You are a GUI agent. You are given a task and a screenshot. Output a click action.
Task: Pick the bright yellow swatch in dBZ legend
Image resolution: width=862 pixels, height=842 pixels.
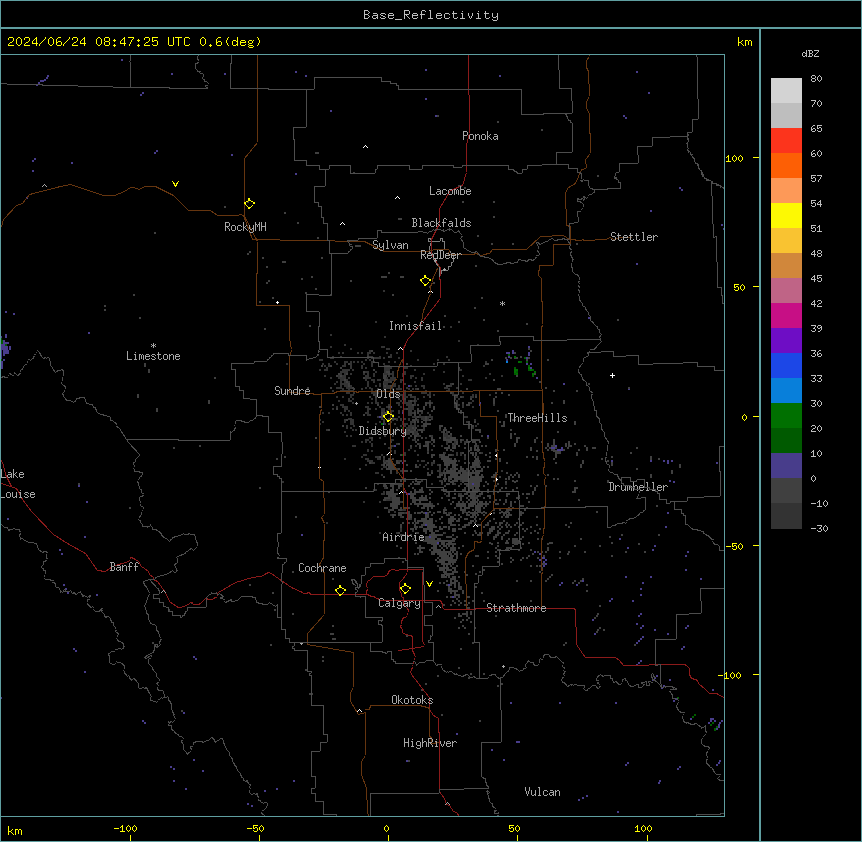pyautogui.click(x=786, y=215)
